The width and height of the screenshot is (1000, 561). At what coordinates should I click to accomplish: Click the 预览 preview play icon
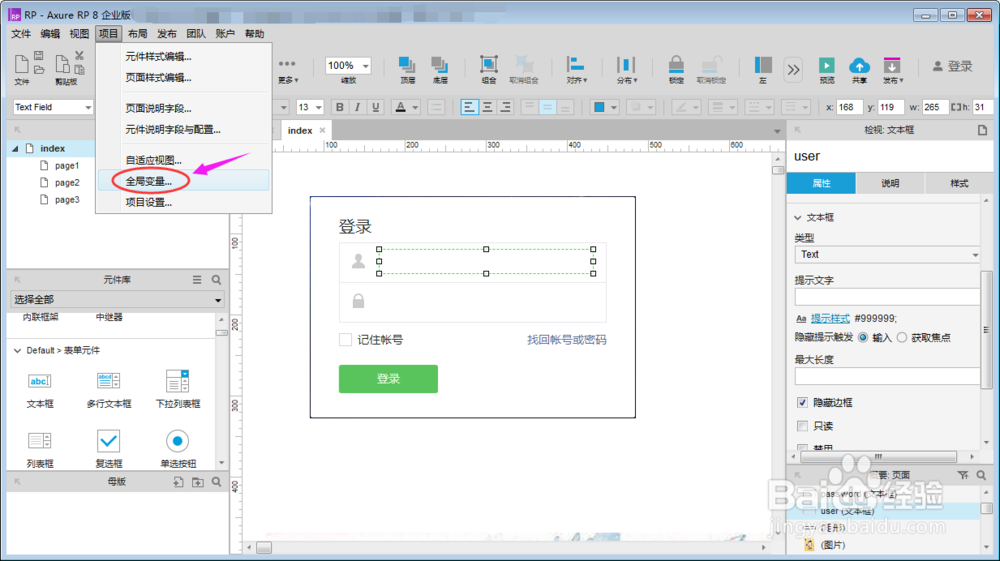tap(827, 65)
